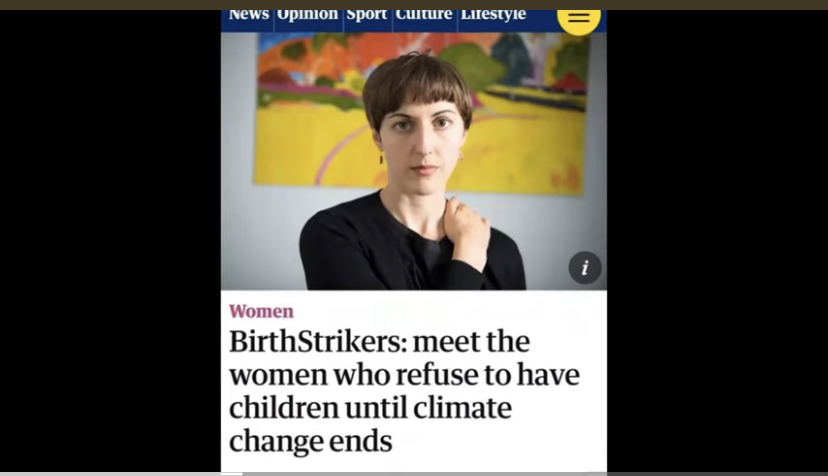The width and height of the screenshot is (828, 476).
Task: Click the dark strip above the navigation
Action: pos(414,5)
